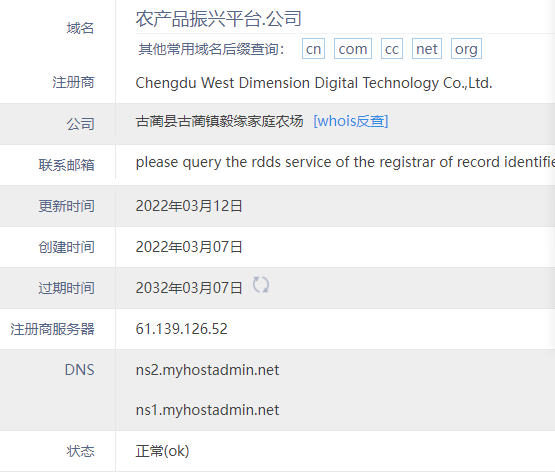This screenshot has height=473, width=555.
Task: Click the domain name 农产品振兴平台.公司
Action: pyautogui.click(x=218, y=19)
